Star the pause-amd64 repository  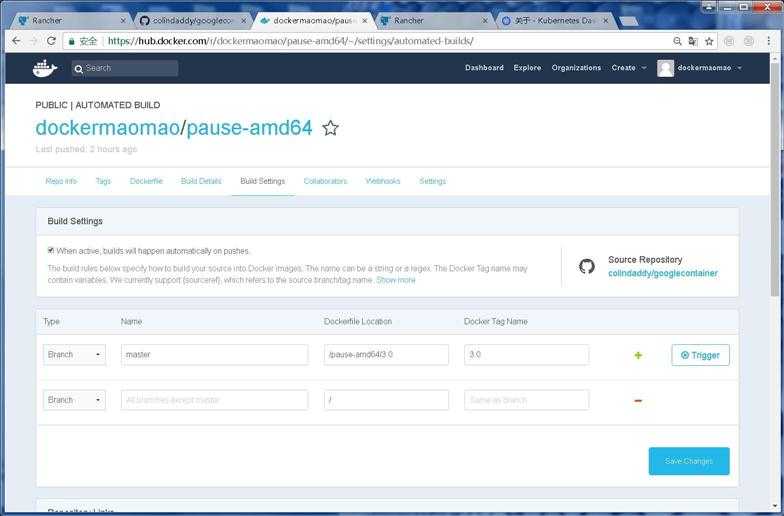[x=330, y=128]
